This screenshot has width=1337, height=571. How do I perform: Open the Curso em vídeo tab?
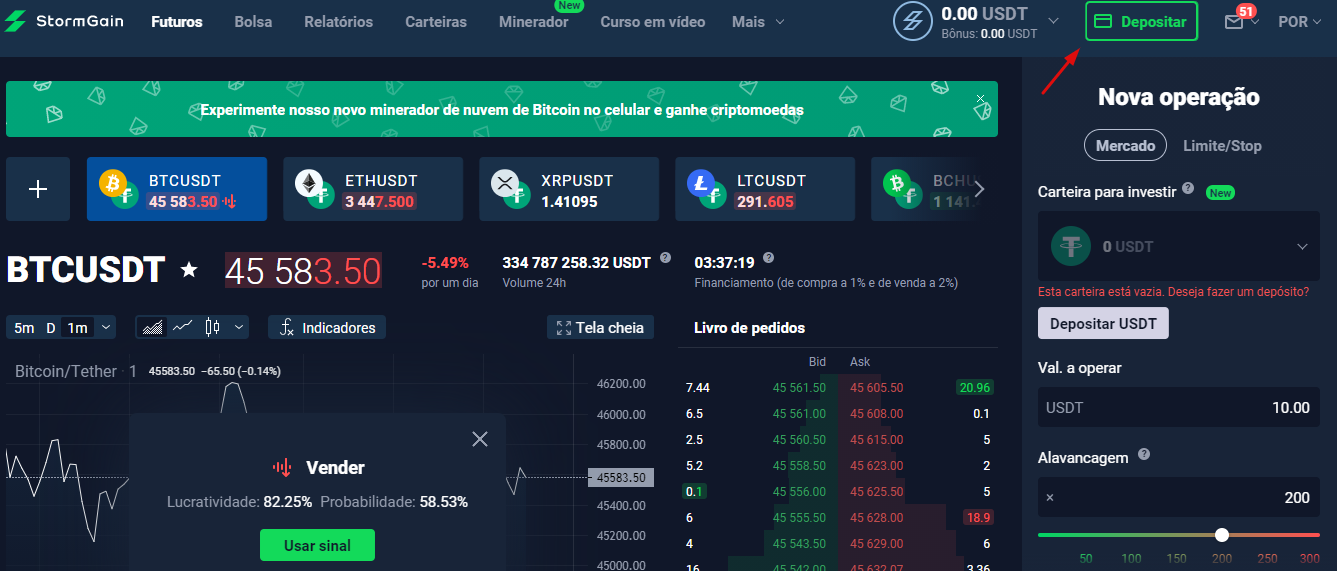[653, 21]
